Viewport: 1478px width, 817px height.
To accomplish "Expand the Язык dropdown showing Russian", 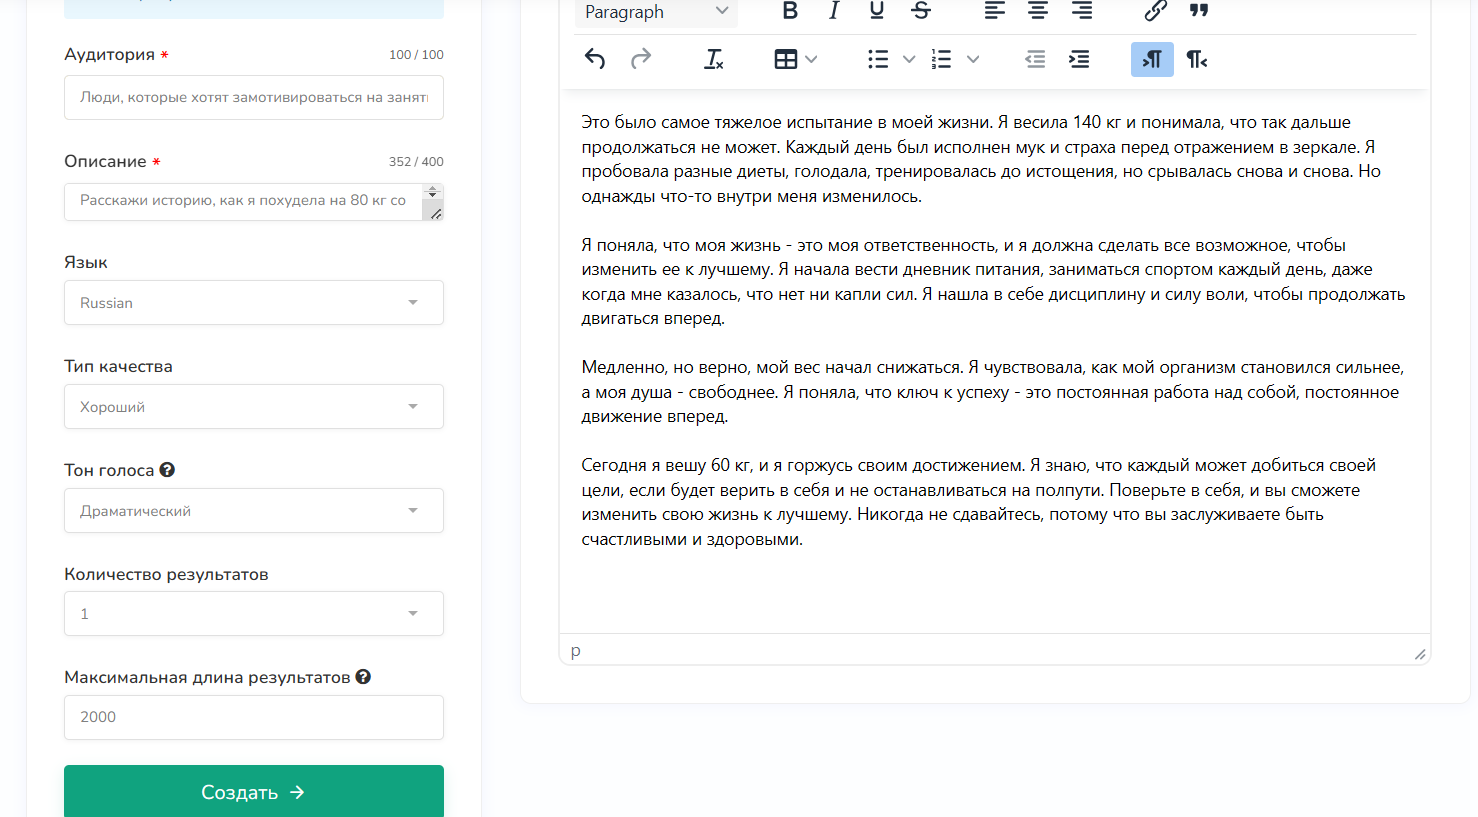I will click(254, 303).
